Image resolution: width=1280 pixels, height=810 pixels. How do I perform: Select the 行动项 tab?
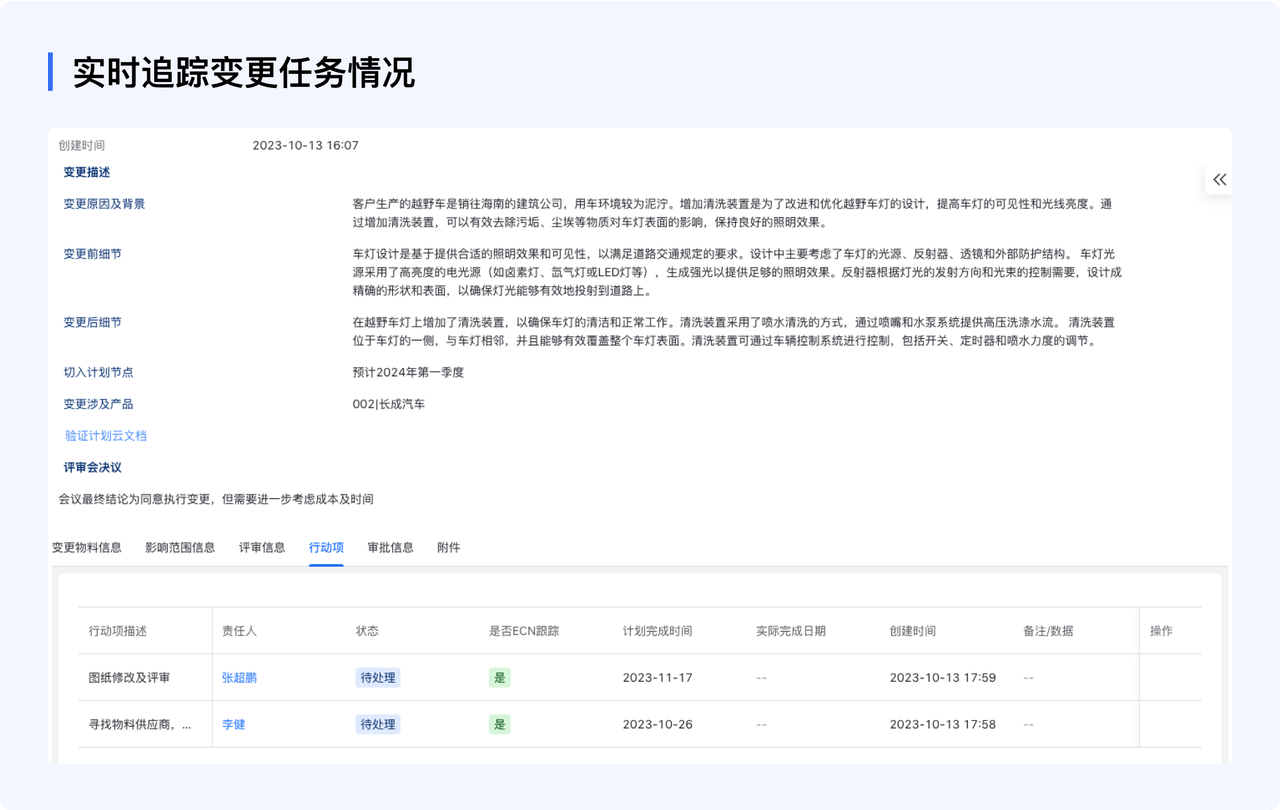point(326,547)
